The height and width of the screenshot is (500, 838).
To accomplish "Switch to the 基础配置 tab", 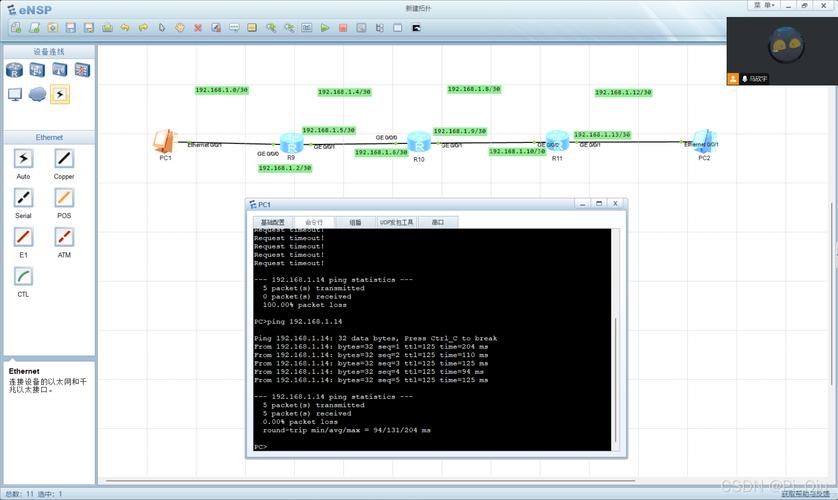I will (273, 222).
